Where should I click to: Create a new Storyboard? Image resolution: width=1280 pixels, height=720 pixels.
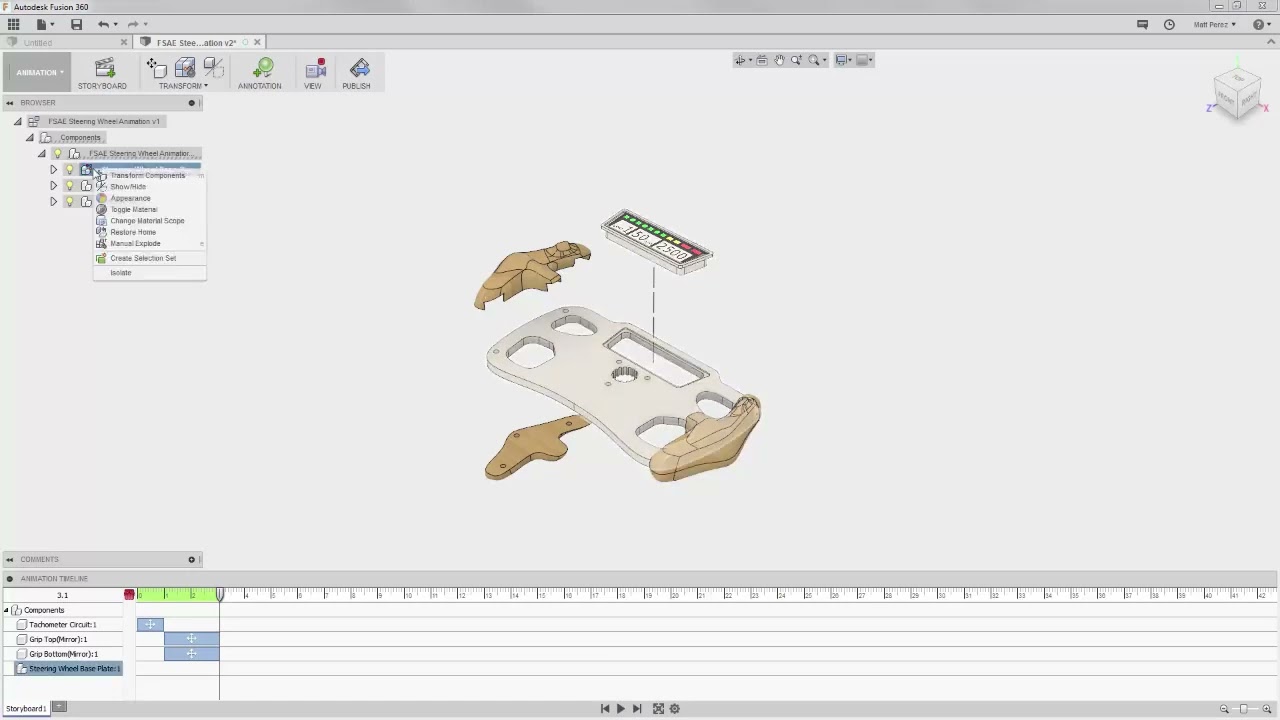pos(103,68)
